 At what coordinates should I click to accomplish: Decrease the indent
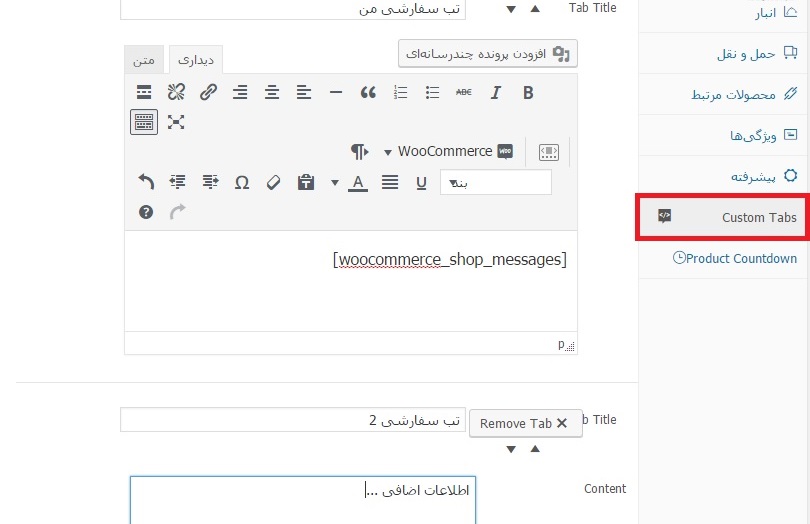coord(210,182)
